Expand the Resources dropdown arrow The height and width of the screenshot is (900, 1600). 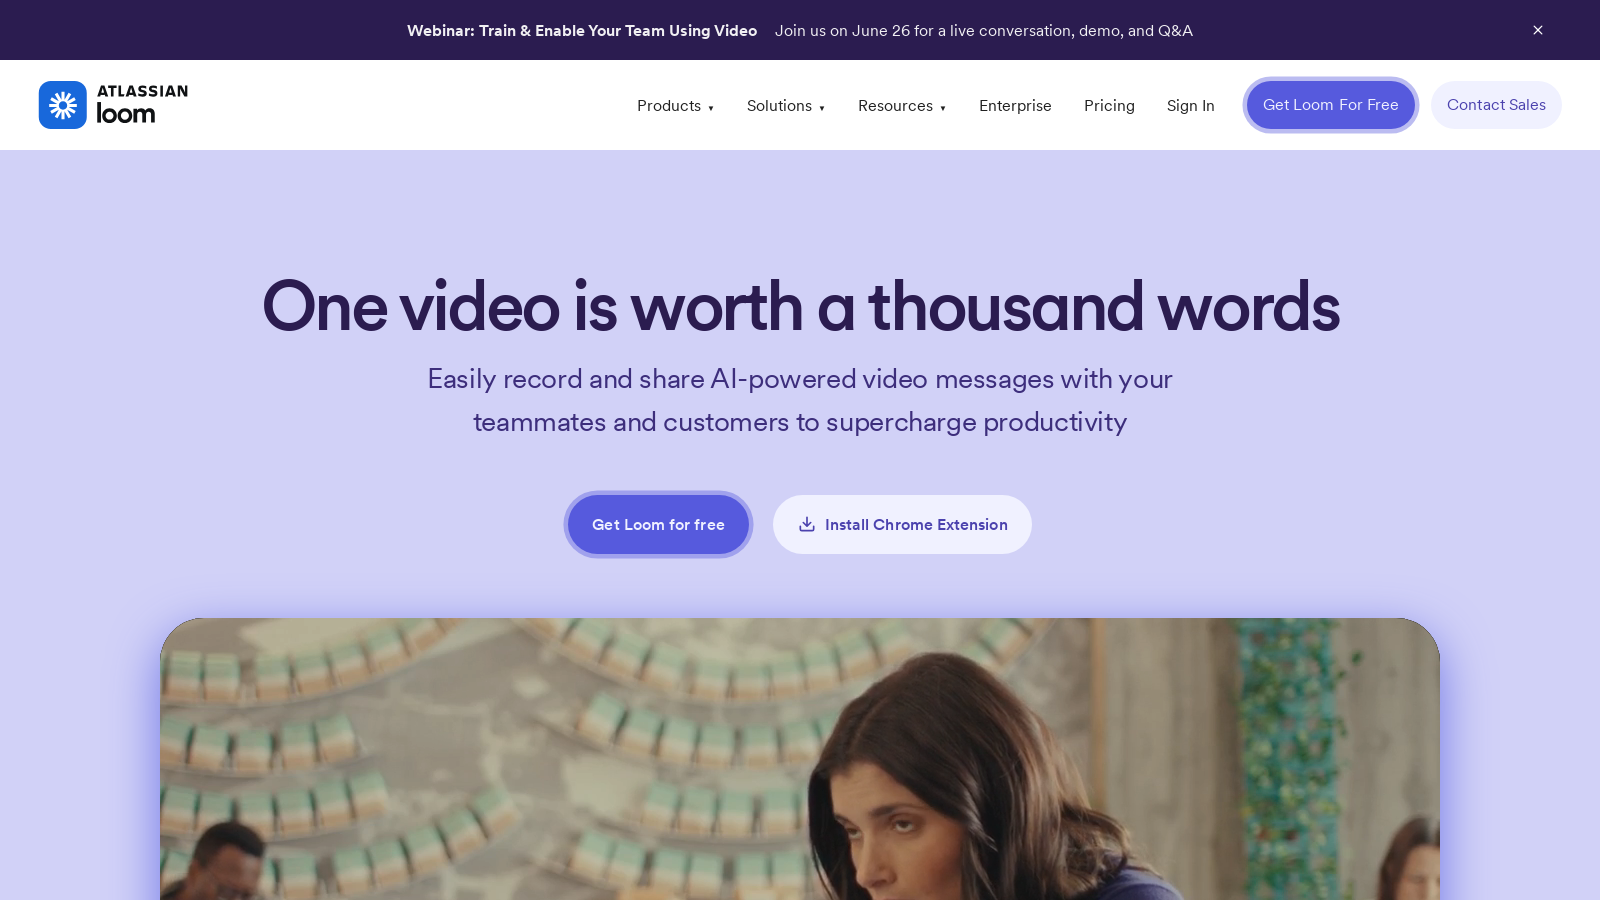943,108
